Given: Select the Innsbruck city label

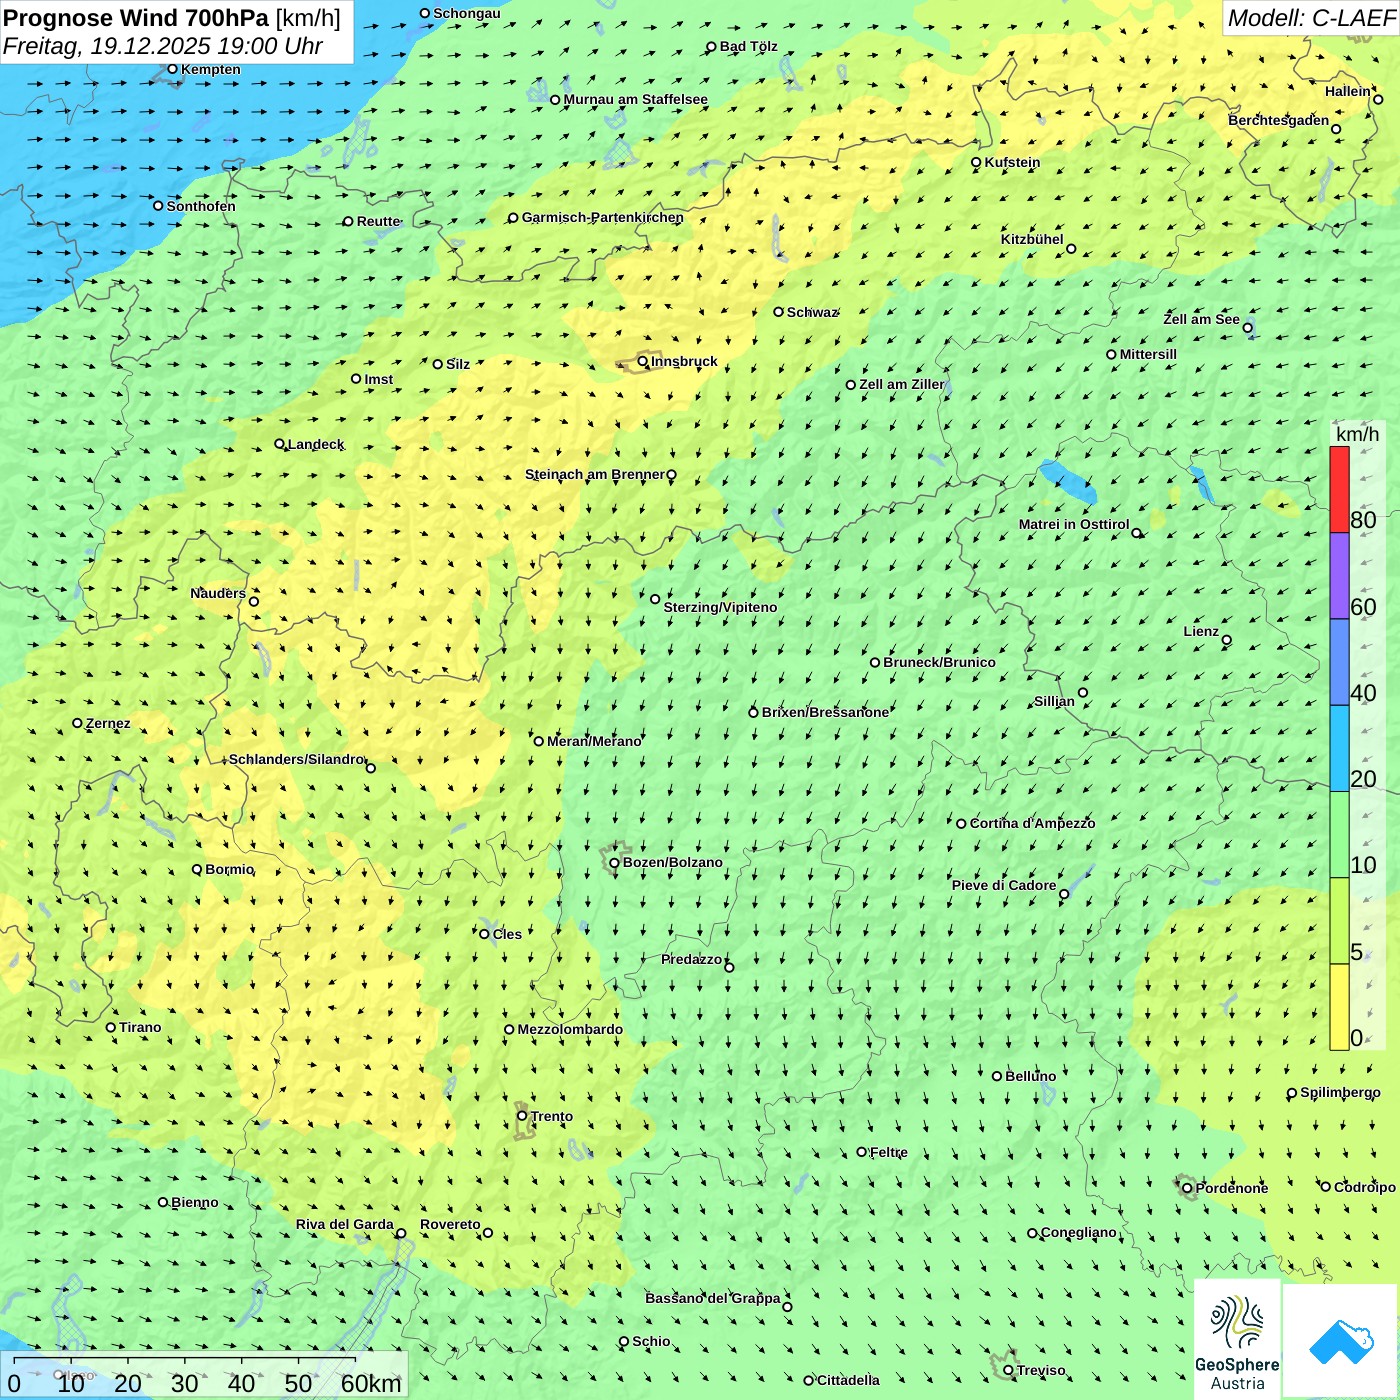Looking at the screenshot, I should 684,361.
